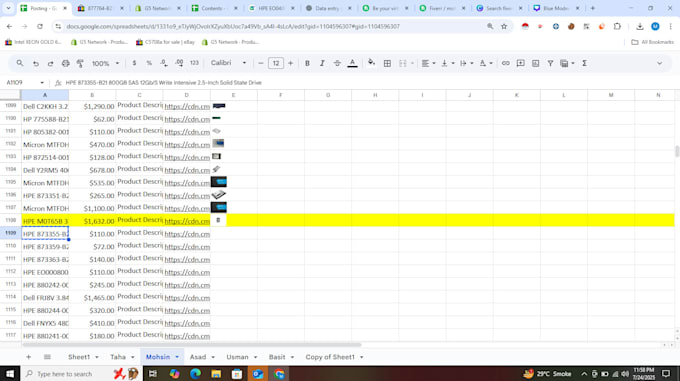
Task: Insert a chart from the toolbar
Action: point(536,63)
